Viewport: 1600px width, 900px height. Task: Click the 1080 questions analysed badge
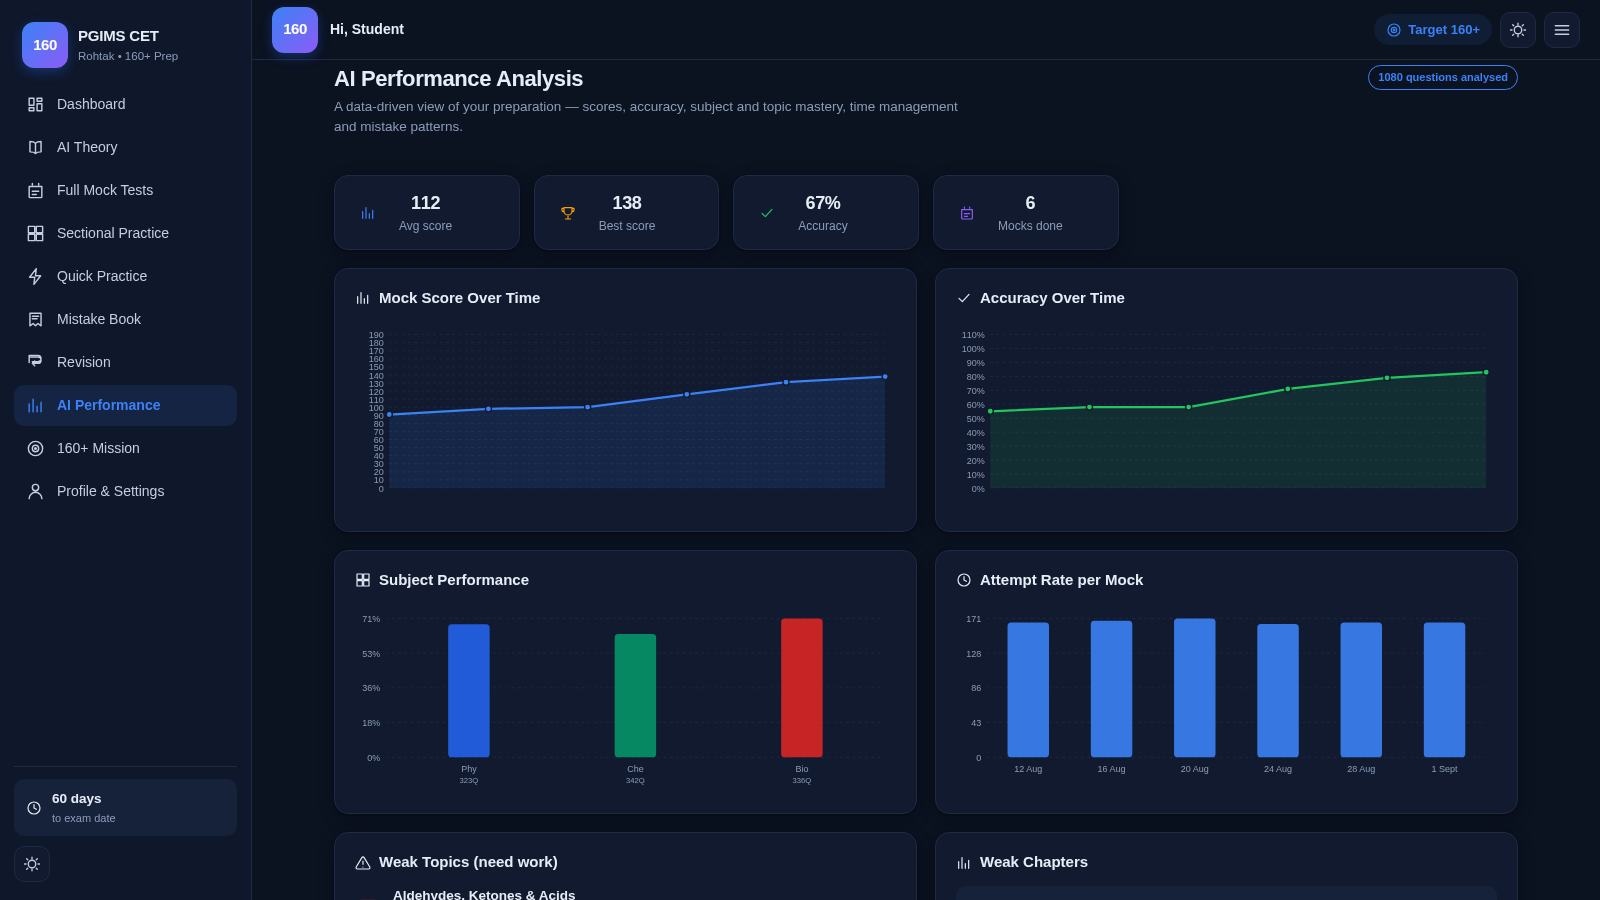(1443, 78)
